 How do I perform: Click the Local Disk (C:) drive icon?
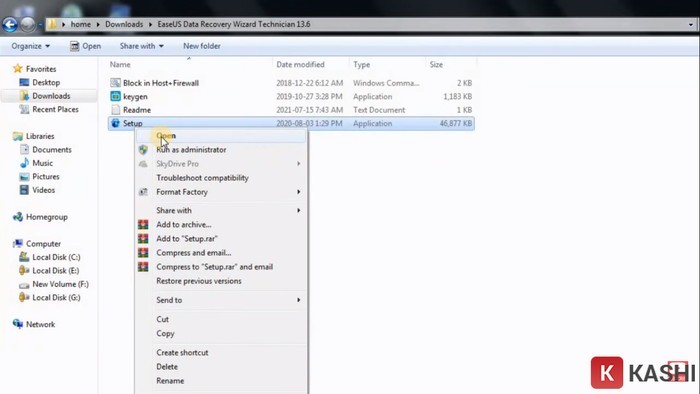pos(24,257)
